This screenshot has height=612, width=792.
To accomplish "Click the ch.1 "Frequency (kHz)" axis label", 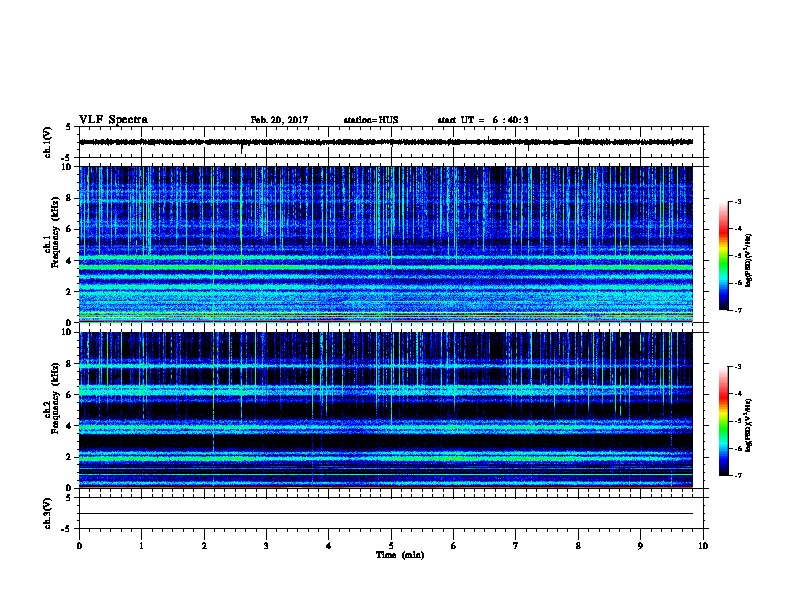I will pos(54,232).
